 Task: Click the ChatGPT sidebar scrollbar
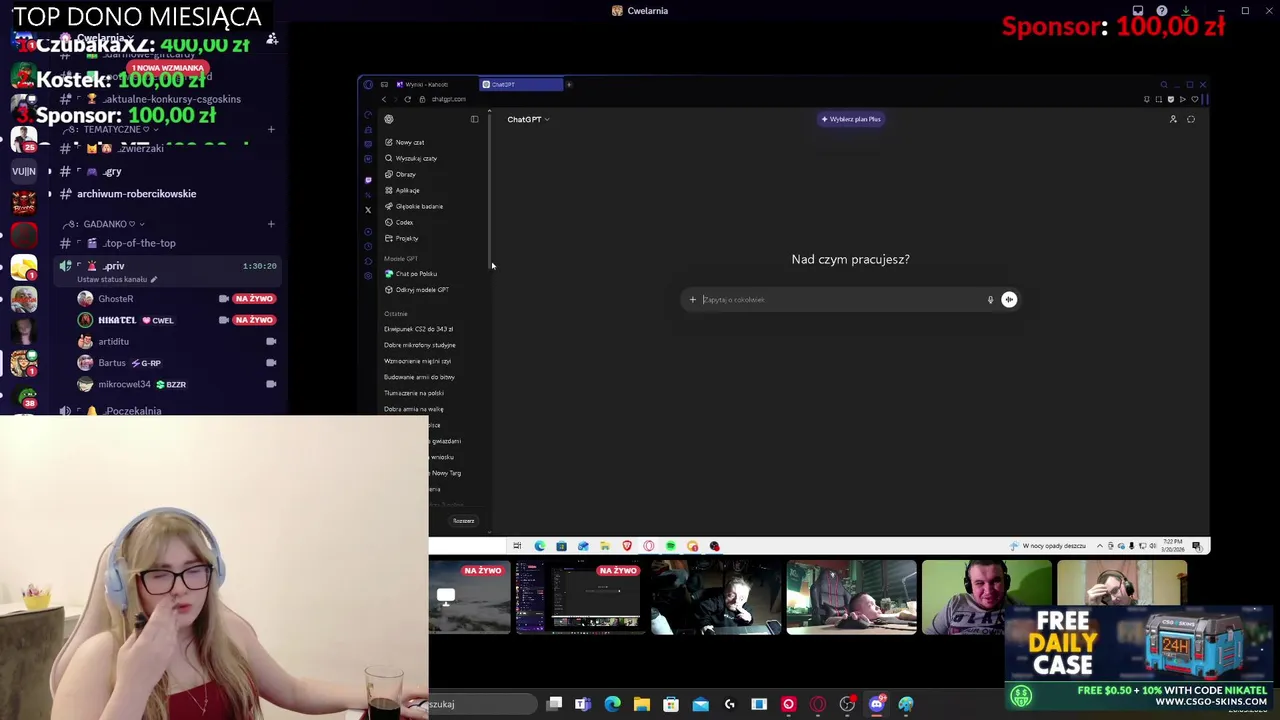(490, 190)
